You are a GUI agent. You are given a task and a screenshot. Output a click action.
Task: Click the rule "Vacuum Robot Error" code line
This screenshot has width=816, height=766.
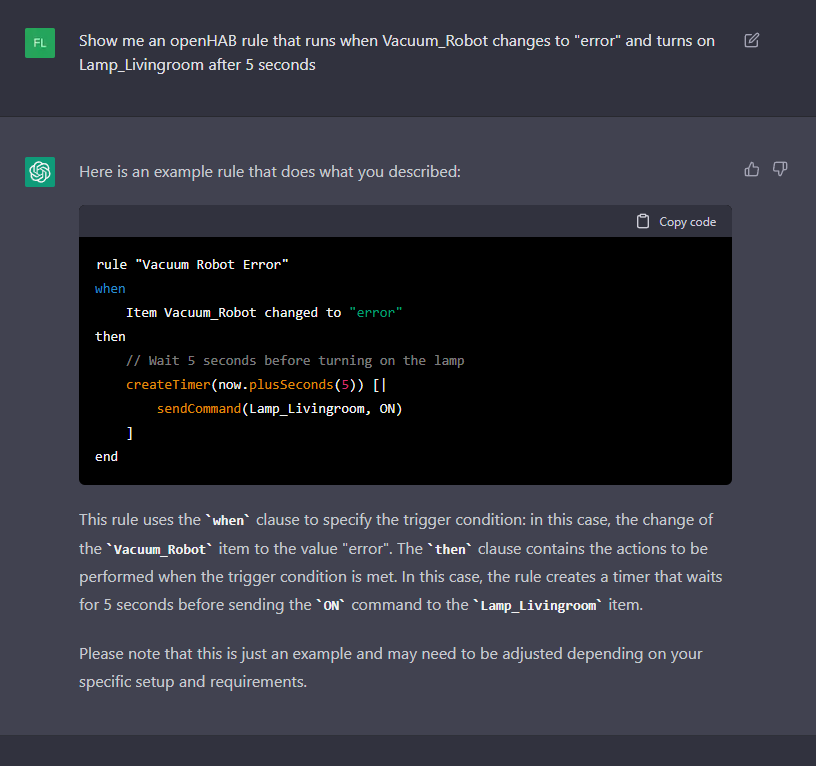click(192, 264)
